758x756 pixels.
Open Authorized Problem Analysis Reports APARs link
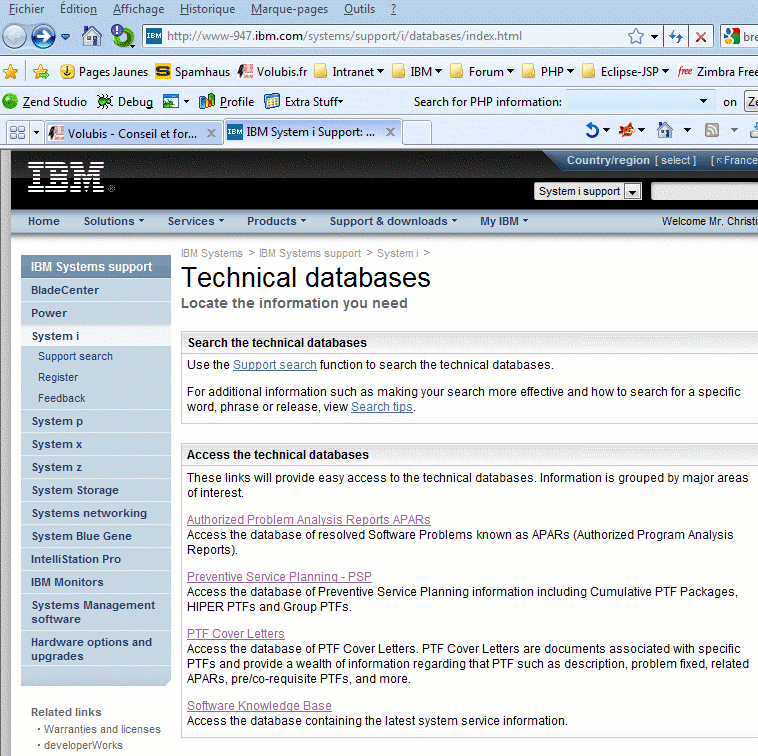(x=308, y=520)
